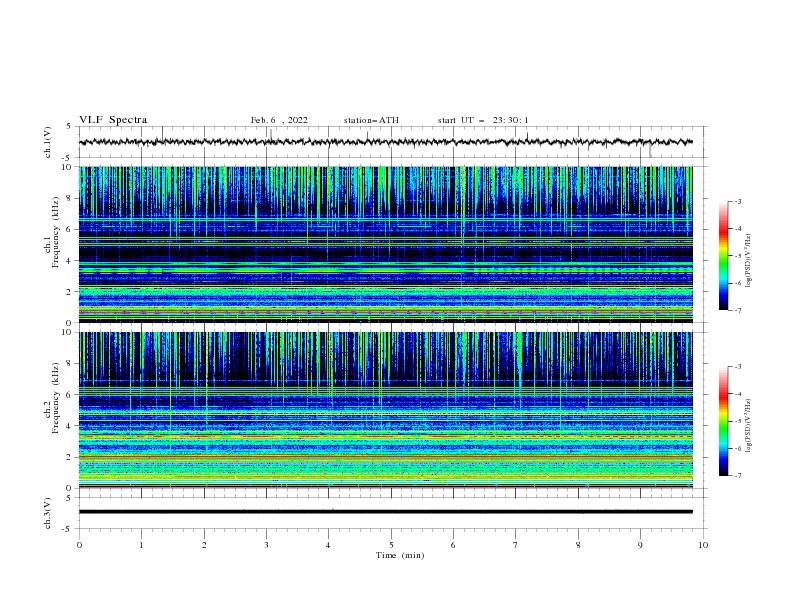
Task: Select the 'Feb. 6 , 2022' date label
Action: pyautogui.click(x=279, y=120)
